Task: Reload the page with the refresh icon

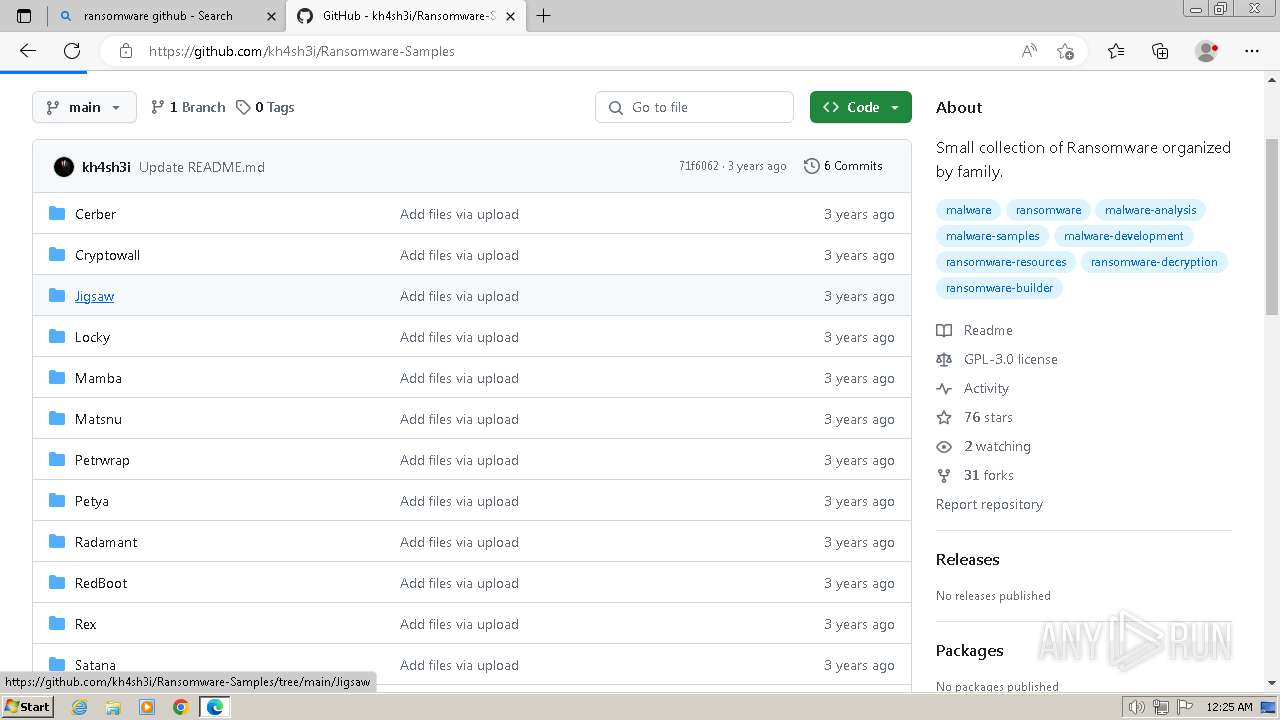Action: 72,51
